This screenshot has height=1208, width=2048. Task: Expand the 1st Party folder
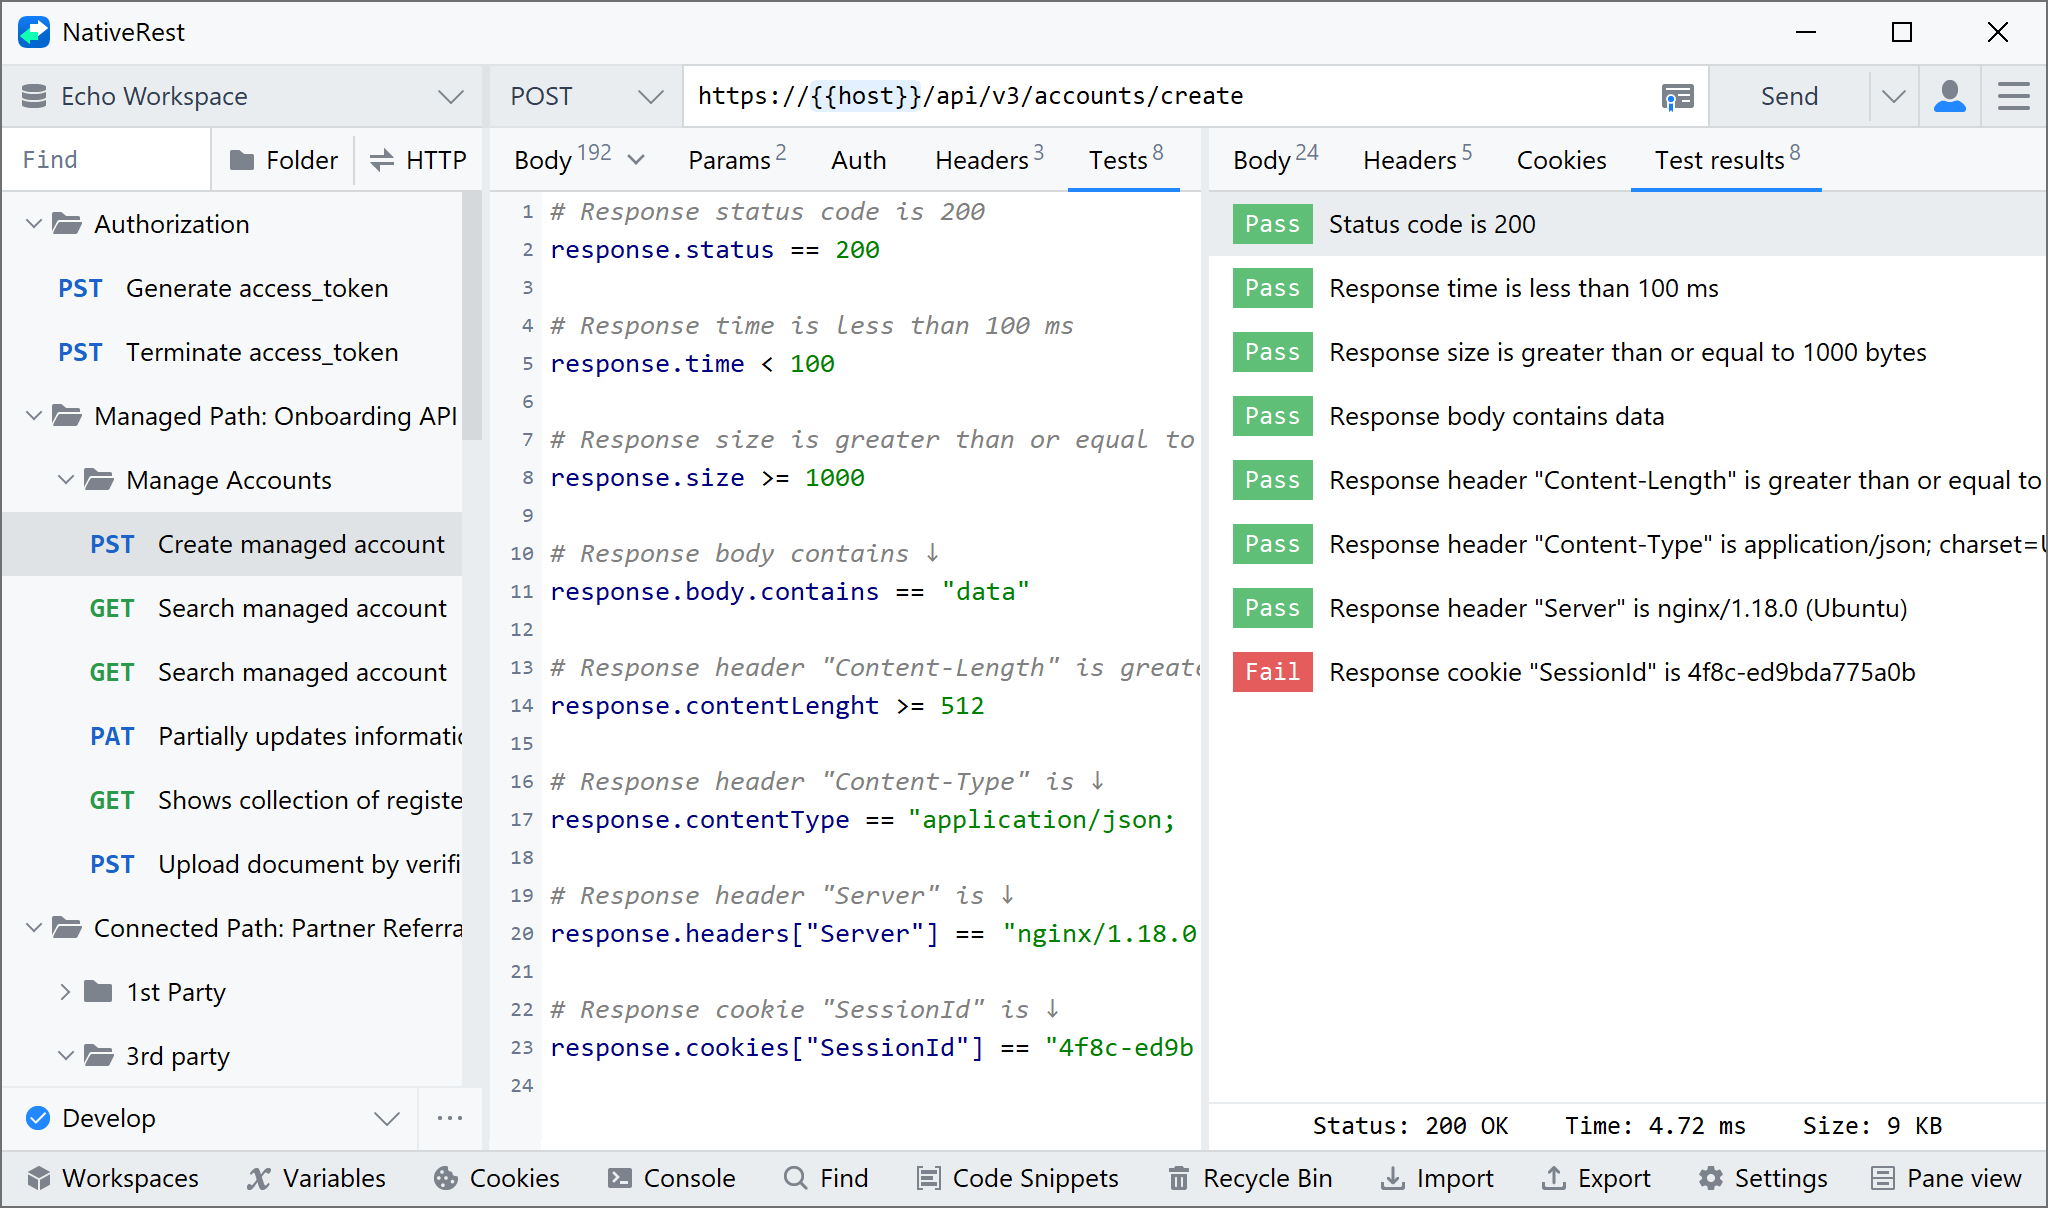pos(65,992)
